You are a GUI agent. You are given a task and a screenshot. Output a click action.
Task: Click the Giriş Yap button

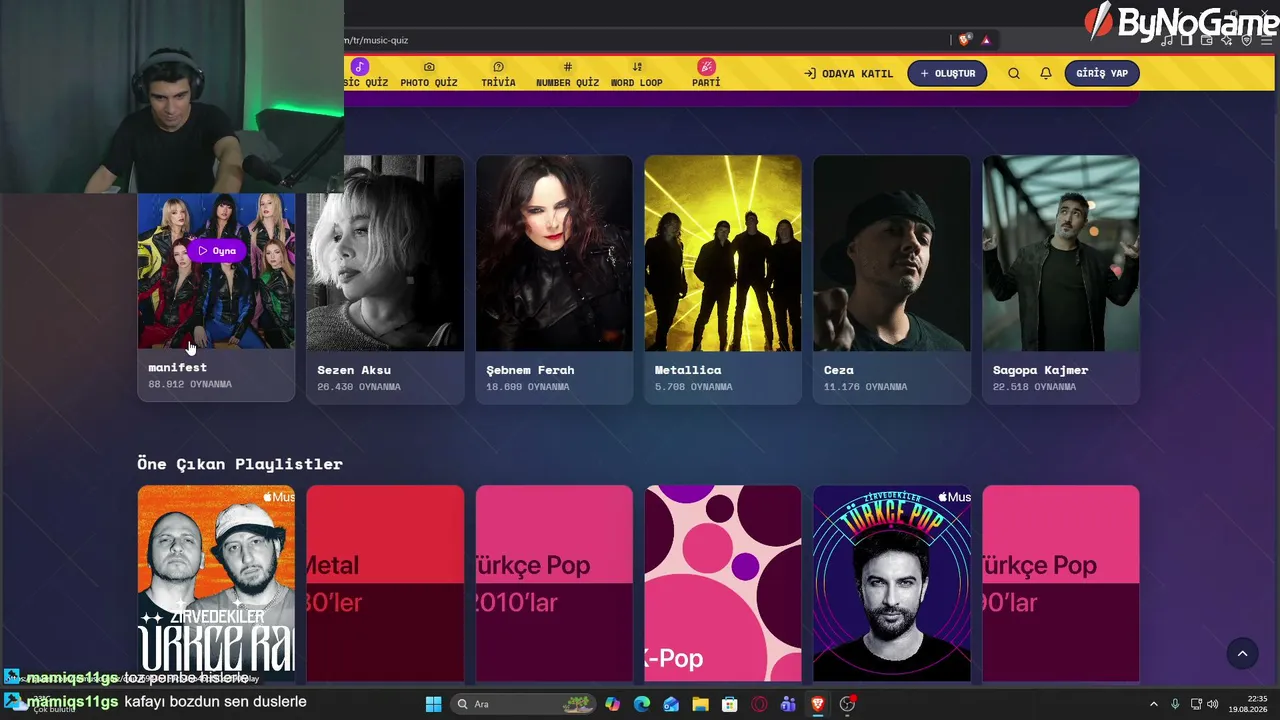tap(1102, 73)
